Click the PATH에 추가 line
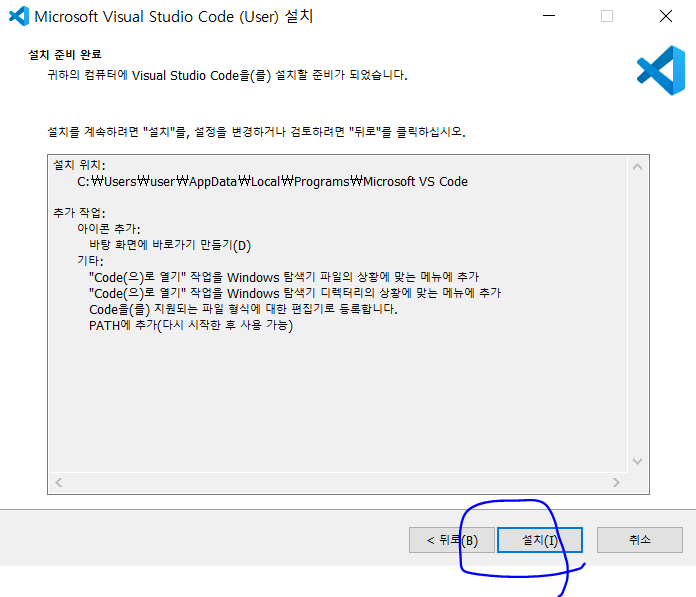This screenshot has width=696, height=597. pos(191,325)
